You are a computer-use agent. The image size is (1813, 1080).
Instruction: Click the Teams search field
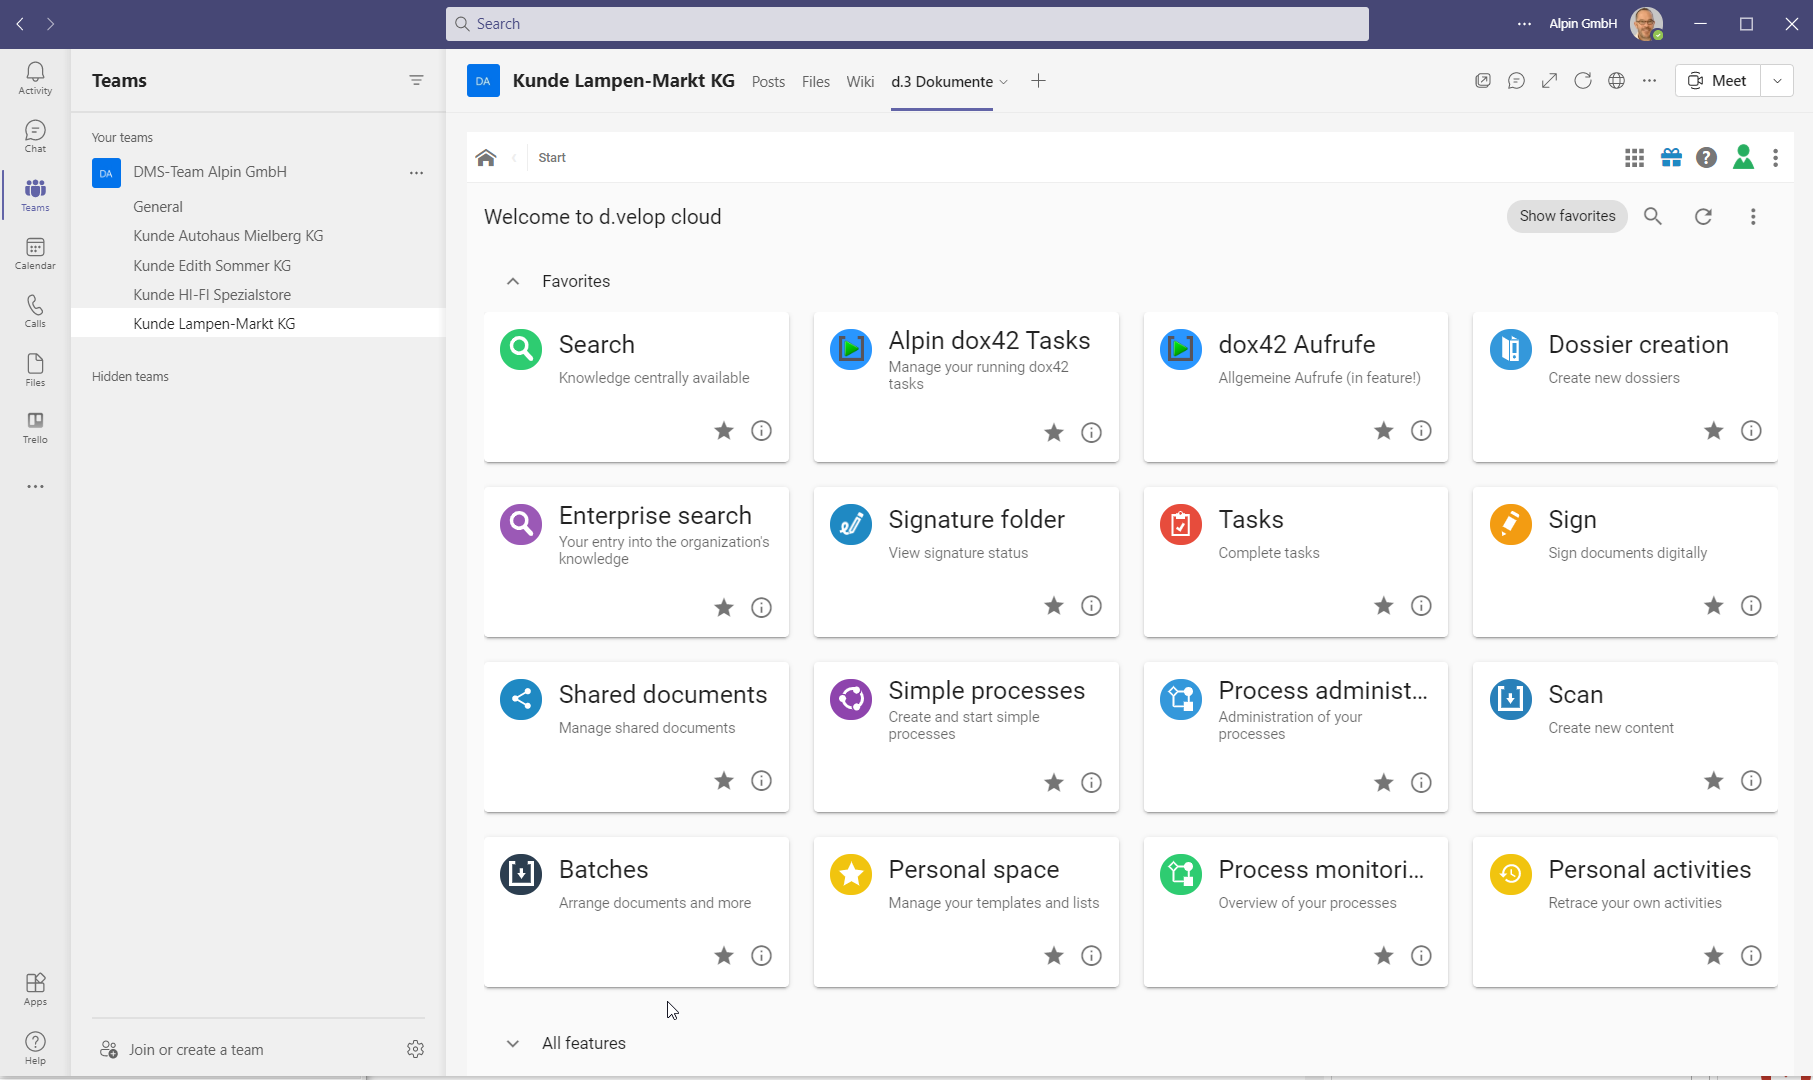(907, 24)
